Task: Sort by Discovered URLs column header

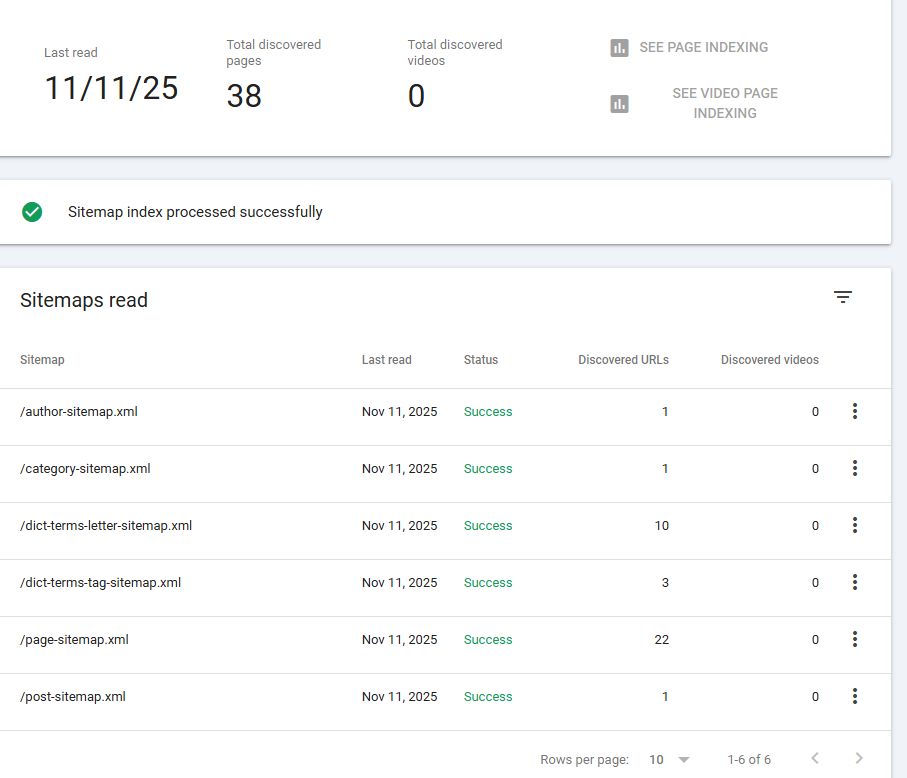Action: (x=623, y=360)
